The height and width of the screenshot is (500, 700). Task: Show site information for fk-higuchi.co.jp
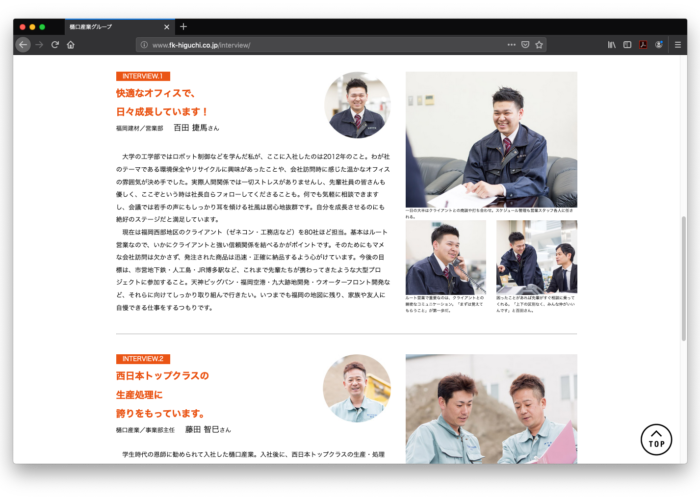click(x=144, y=45)
